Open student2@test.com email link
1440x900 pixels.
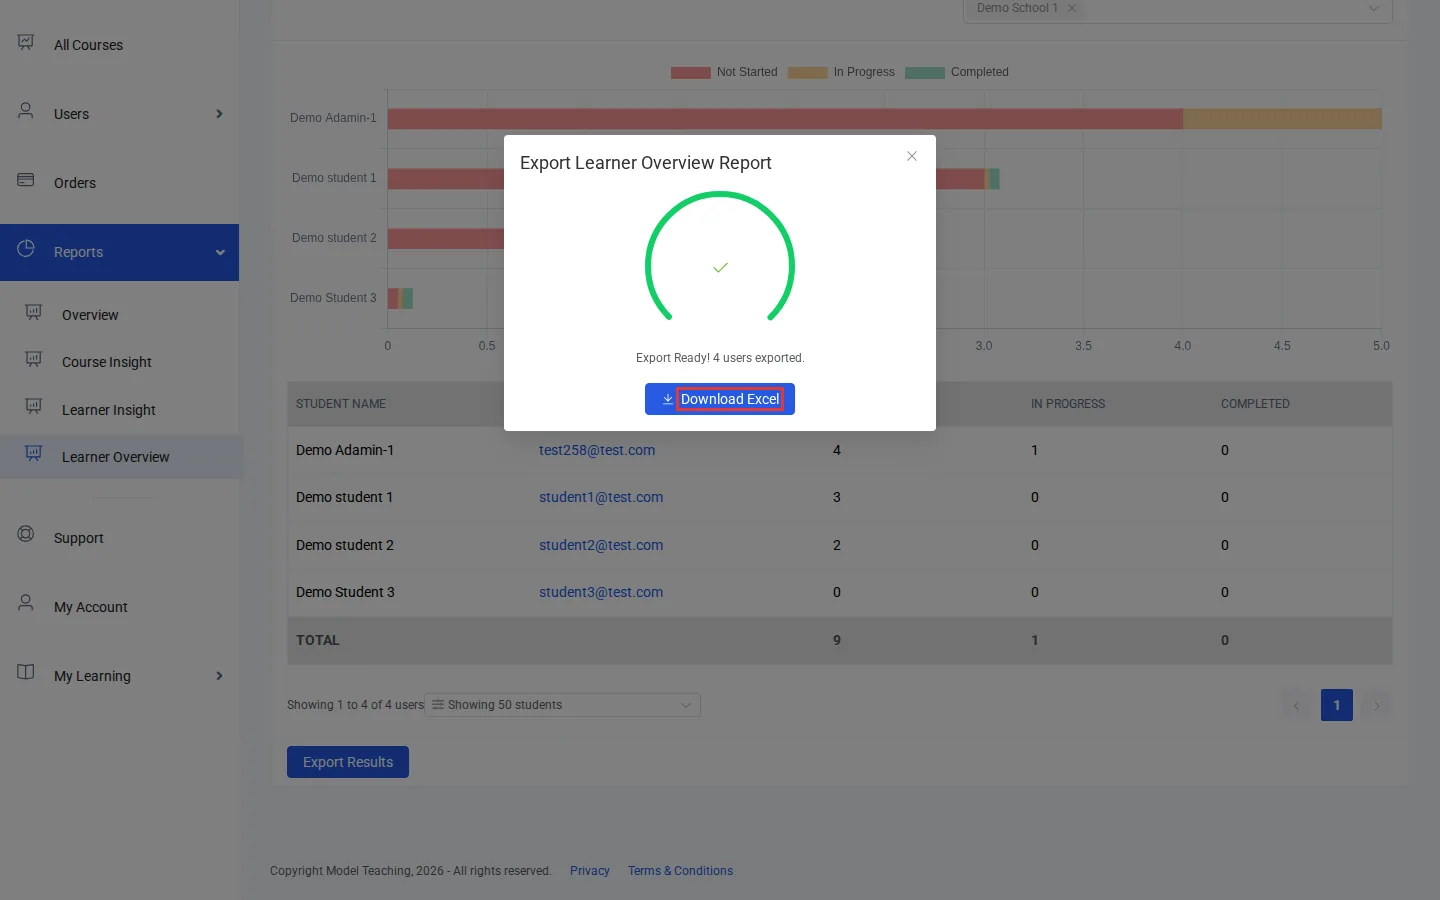tap(601, 545)
